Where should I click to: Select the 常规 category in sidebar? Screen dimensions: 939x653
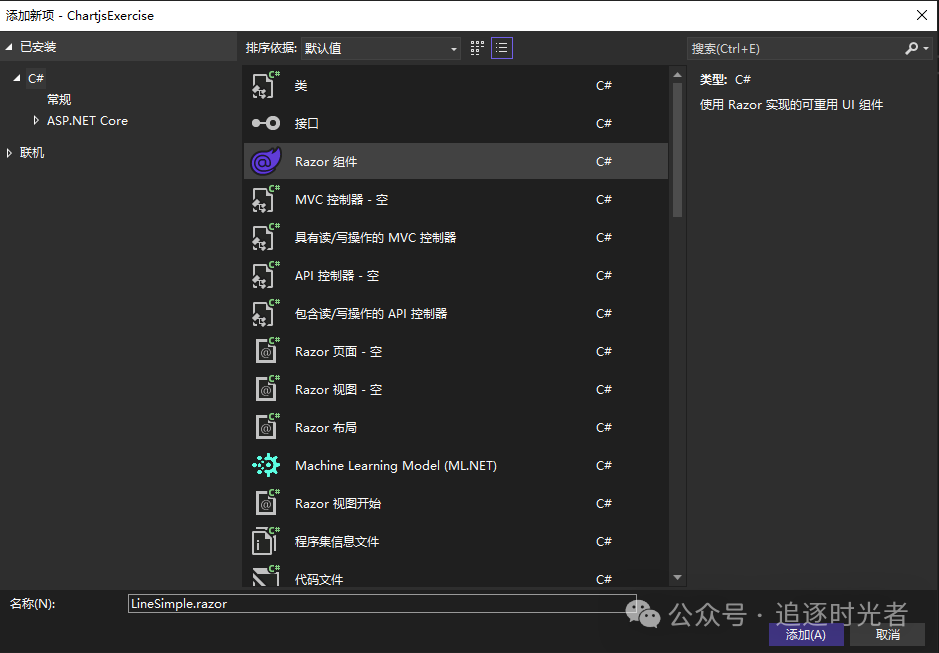(x=57, y=98)
